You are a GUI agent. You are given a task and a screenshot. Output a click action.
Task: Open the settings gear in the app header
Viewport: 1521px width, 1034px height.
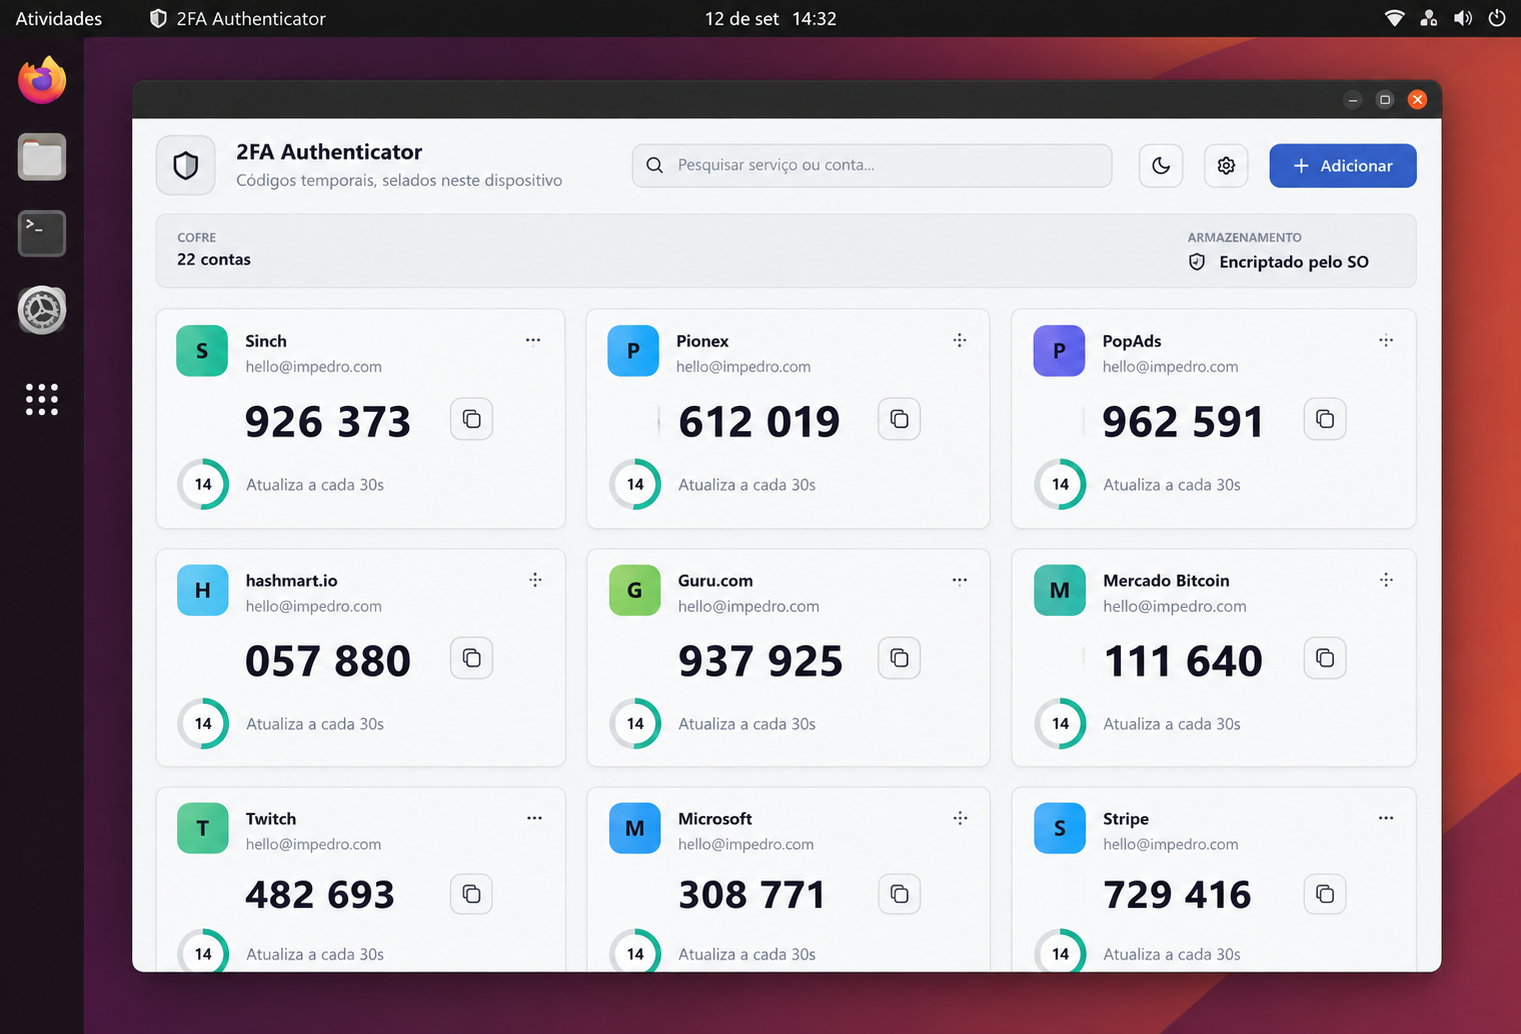tap(1226, 166)
